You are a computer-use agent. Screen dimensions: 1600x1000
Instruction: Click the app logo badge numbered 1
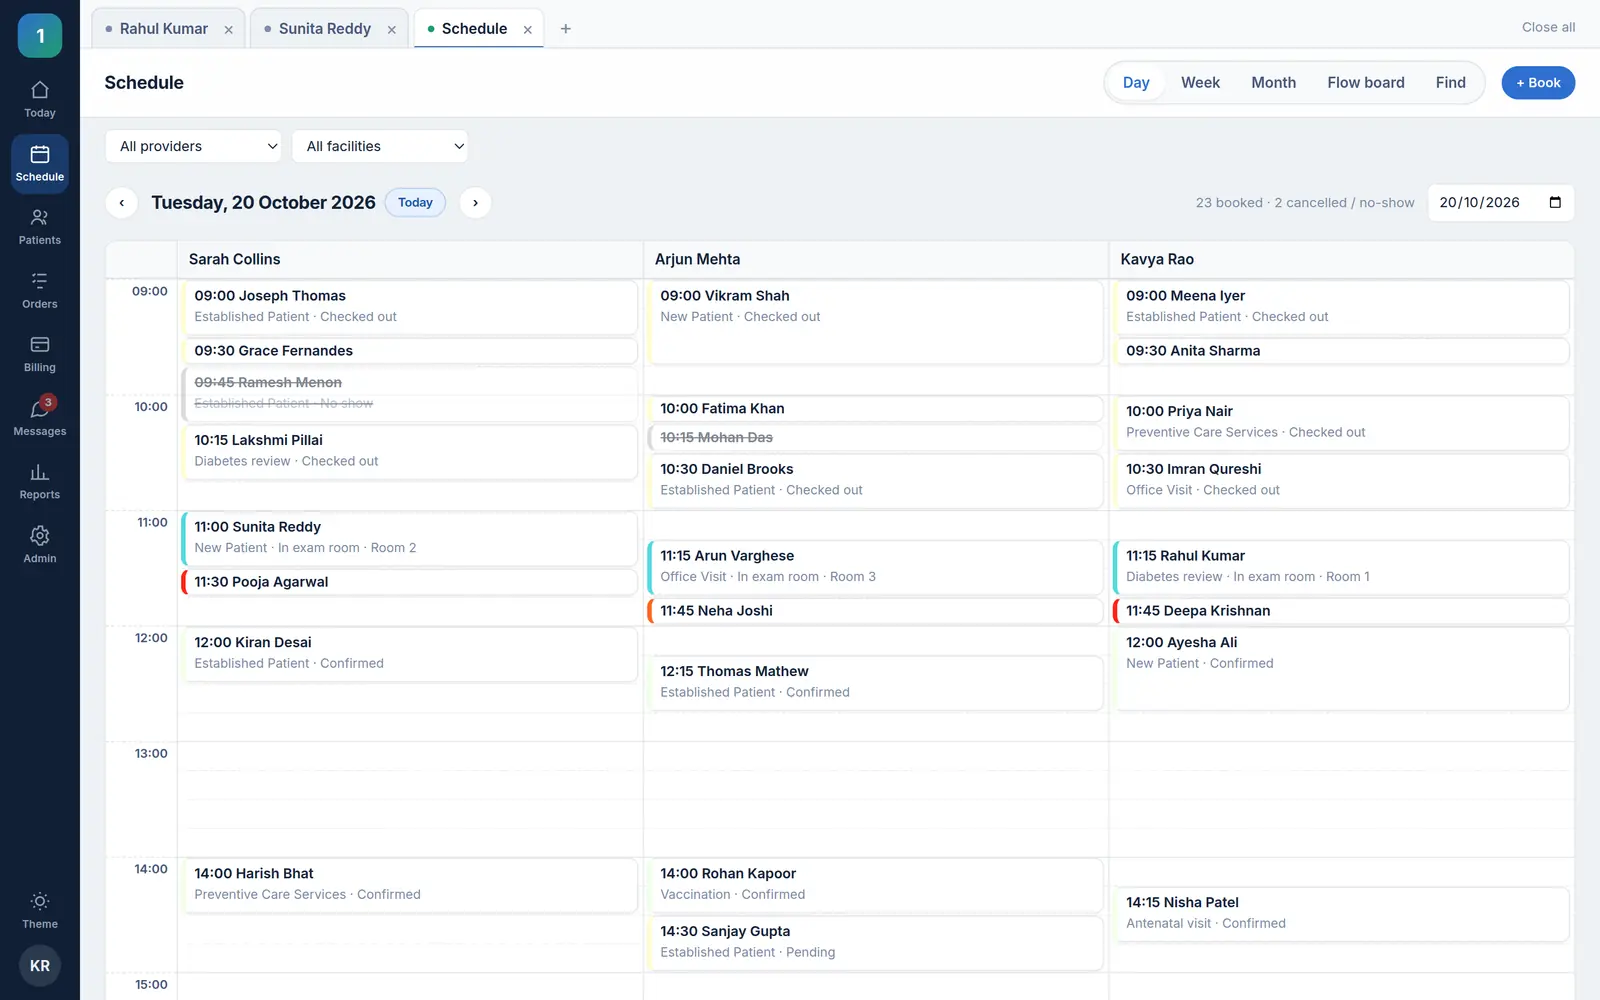[40, 36]
